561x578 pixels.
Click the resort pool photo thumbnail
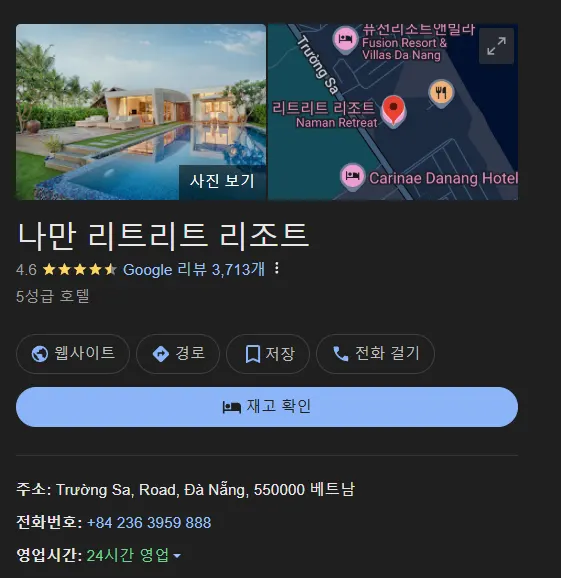141,112
